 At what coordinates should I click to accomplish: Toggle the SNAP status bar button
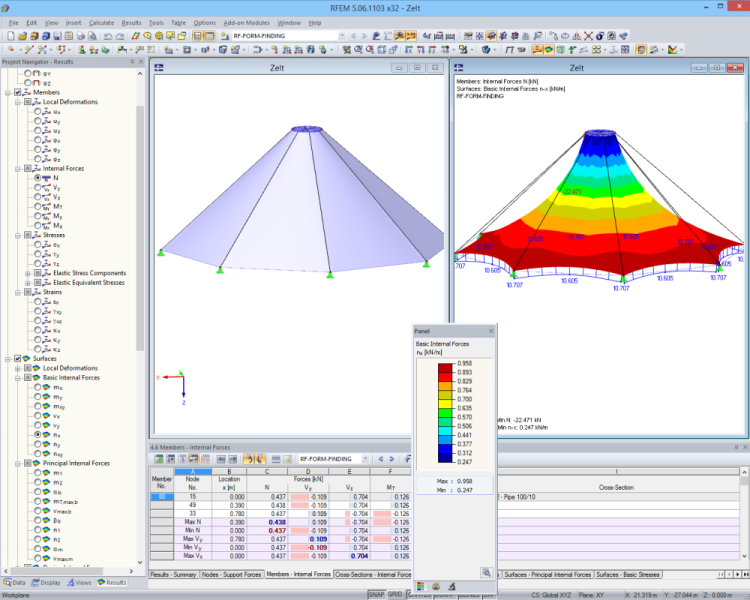376,594
